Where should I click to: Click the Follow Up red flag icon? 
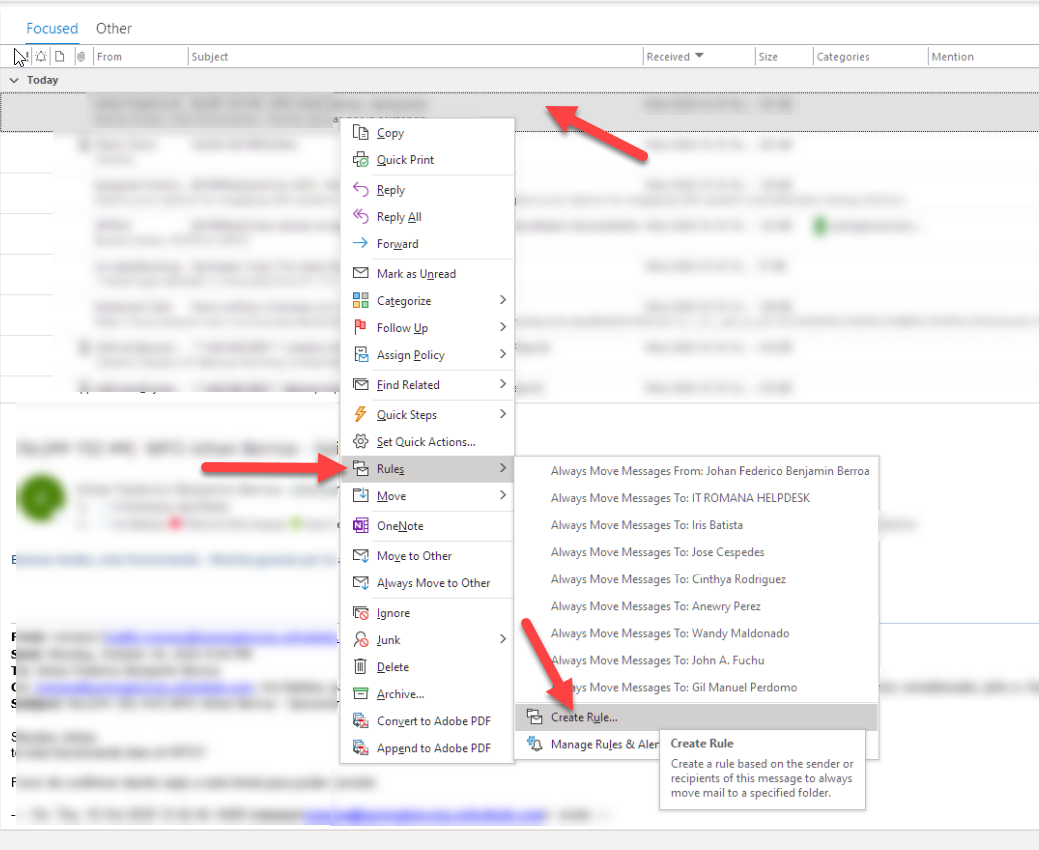pos(360,327)
